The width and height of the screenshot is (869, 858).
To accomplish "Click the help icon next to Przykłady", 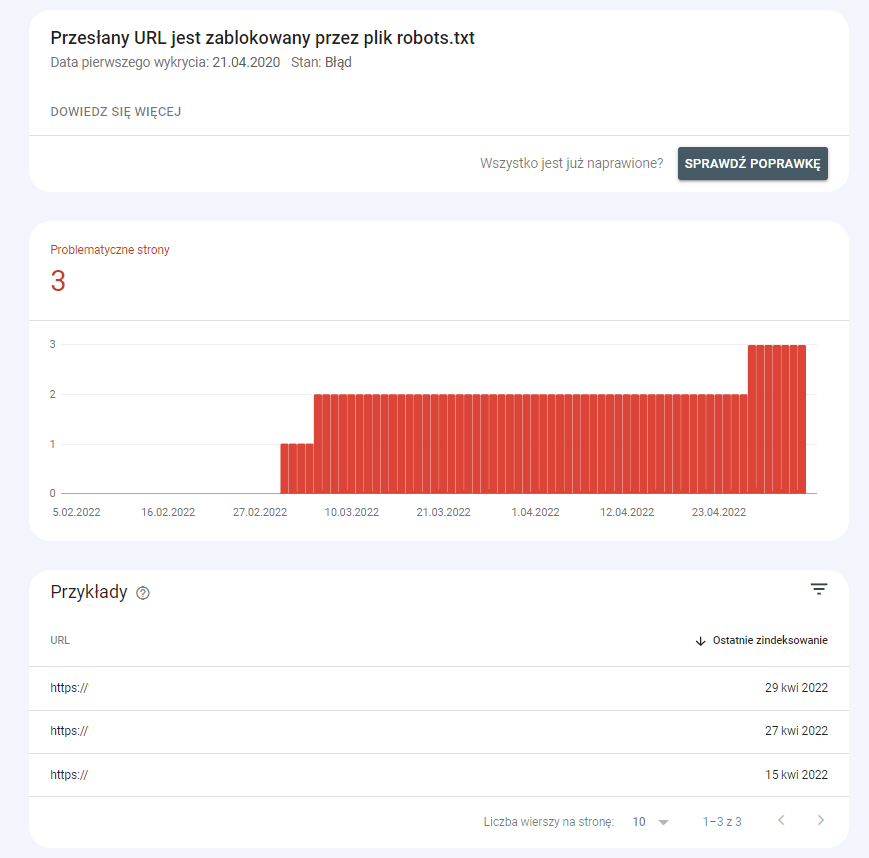I will [142, 593].
